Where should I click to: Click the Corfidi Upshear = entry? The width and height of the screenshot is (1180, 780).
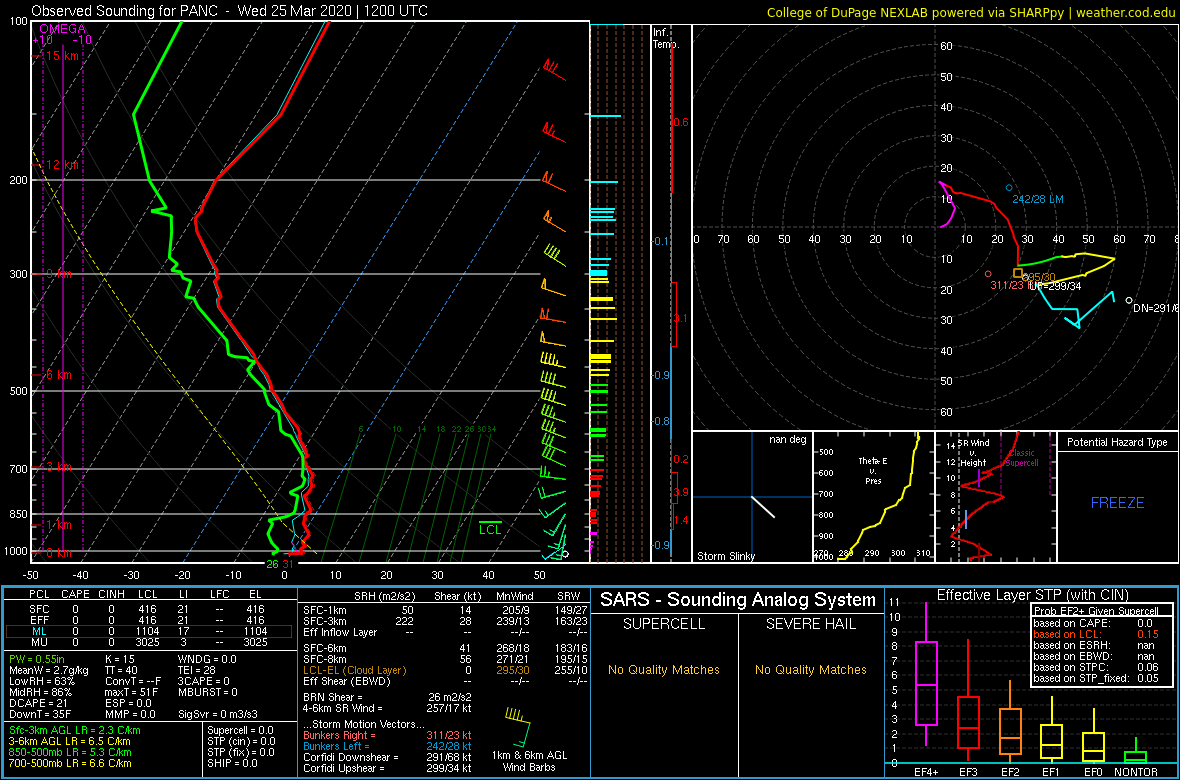(388, 768)
